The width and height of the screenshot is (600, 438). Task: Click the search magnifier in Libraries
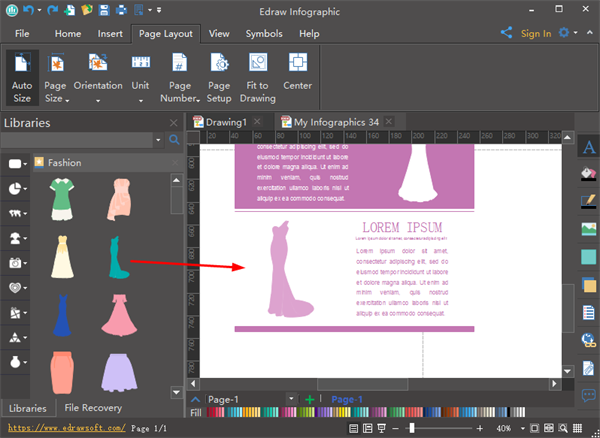[x=174, y=140]
